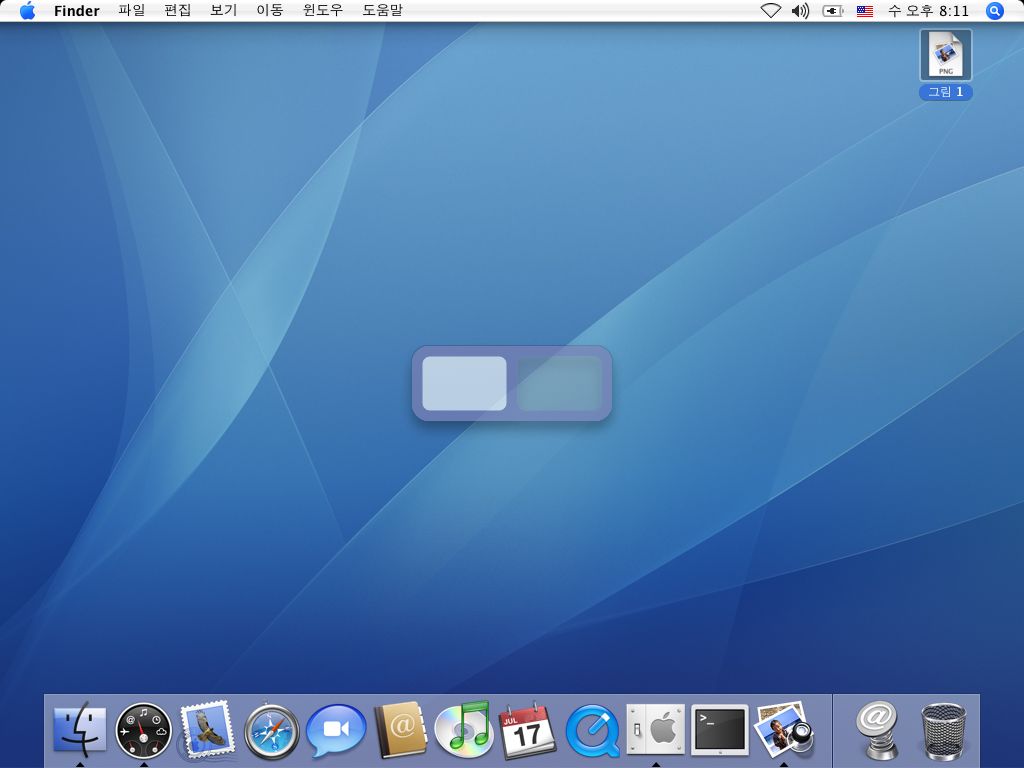
Task: Launch iTunes from the Dock
Action: (x=464, y=730)
